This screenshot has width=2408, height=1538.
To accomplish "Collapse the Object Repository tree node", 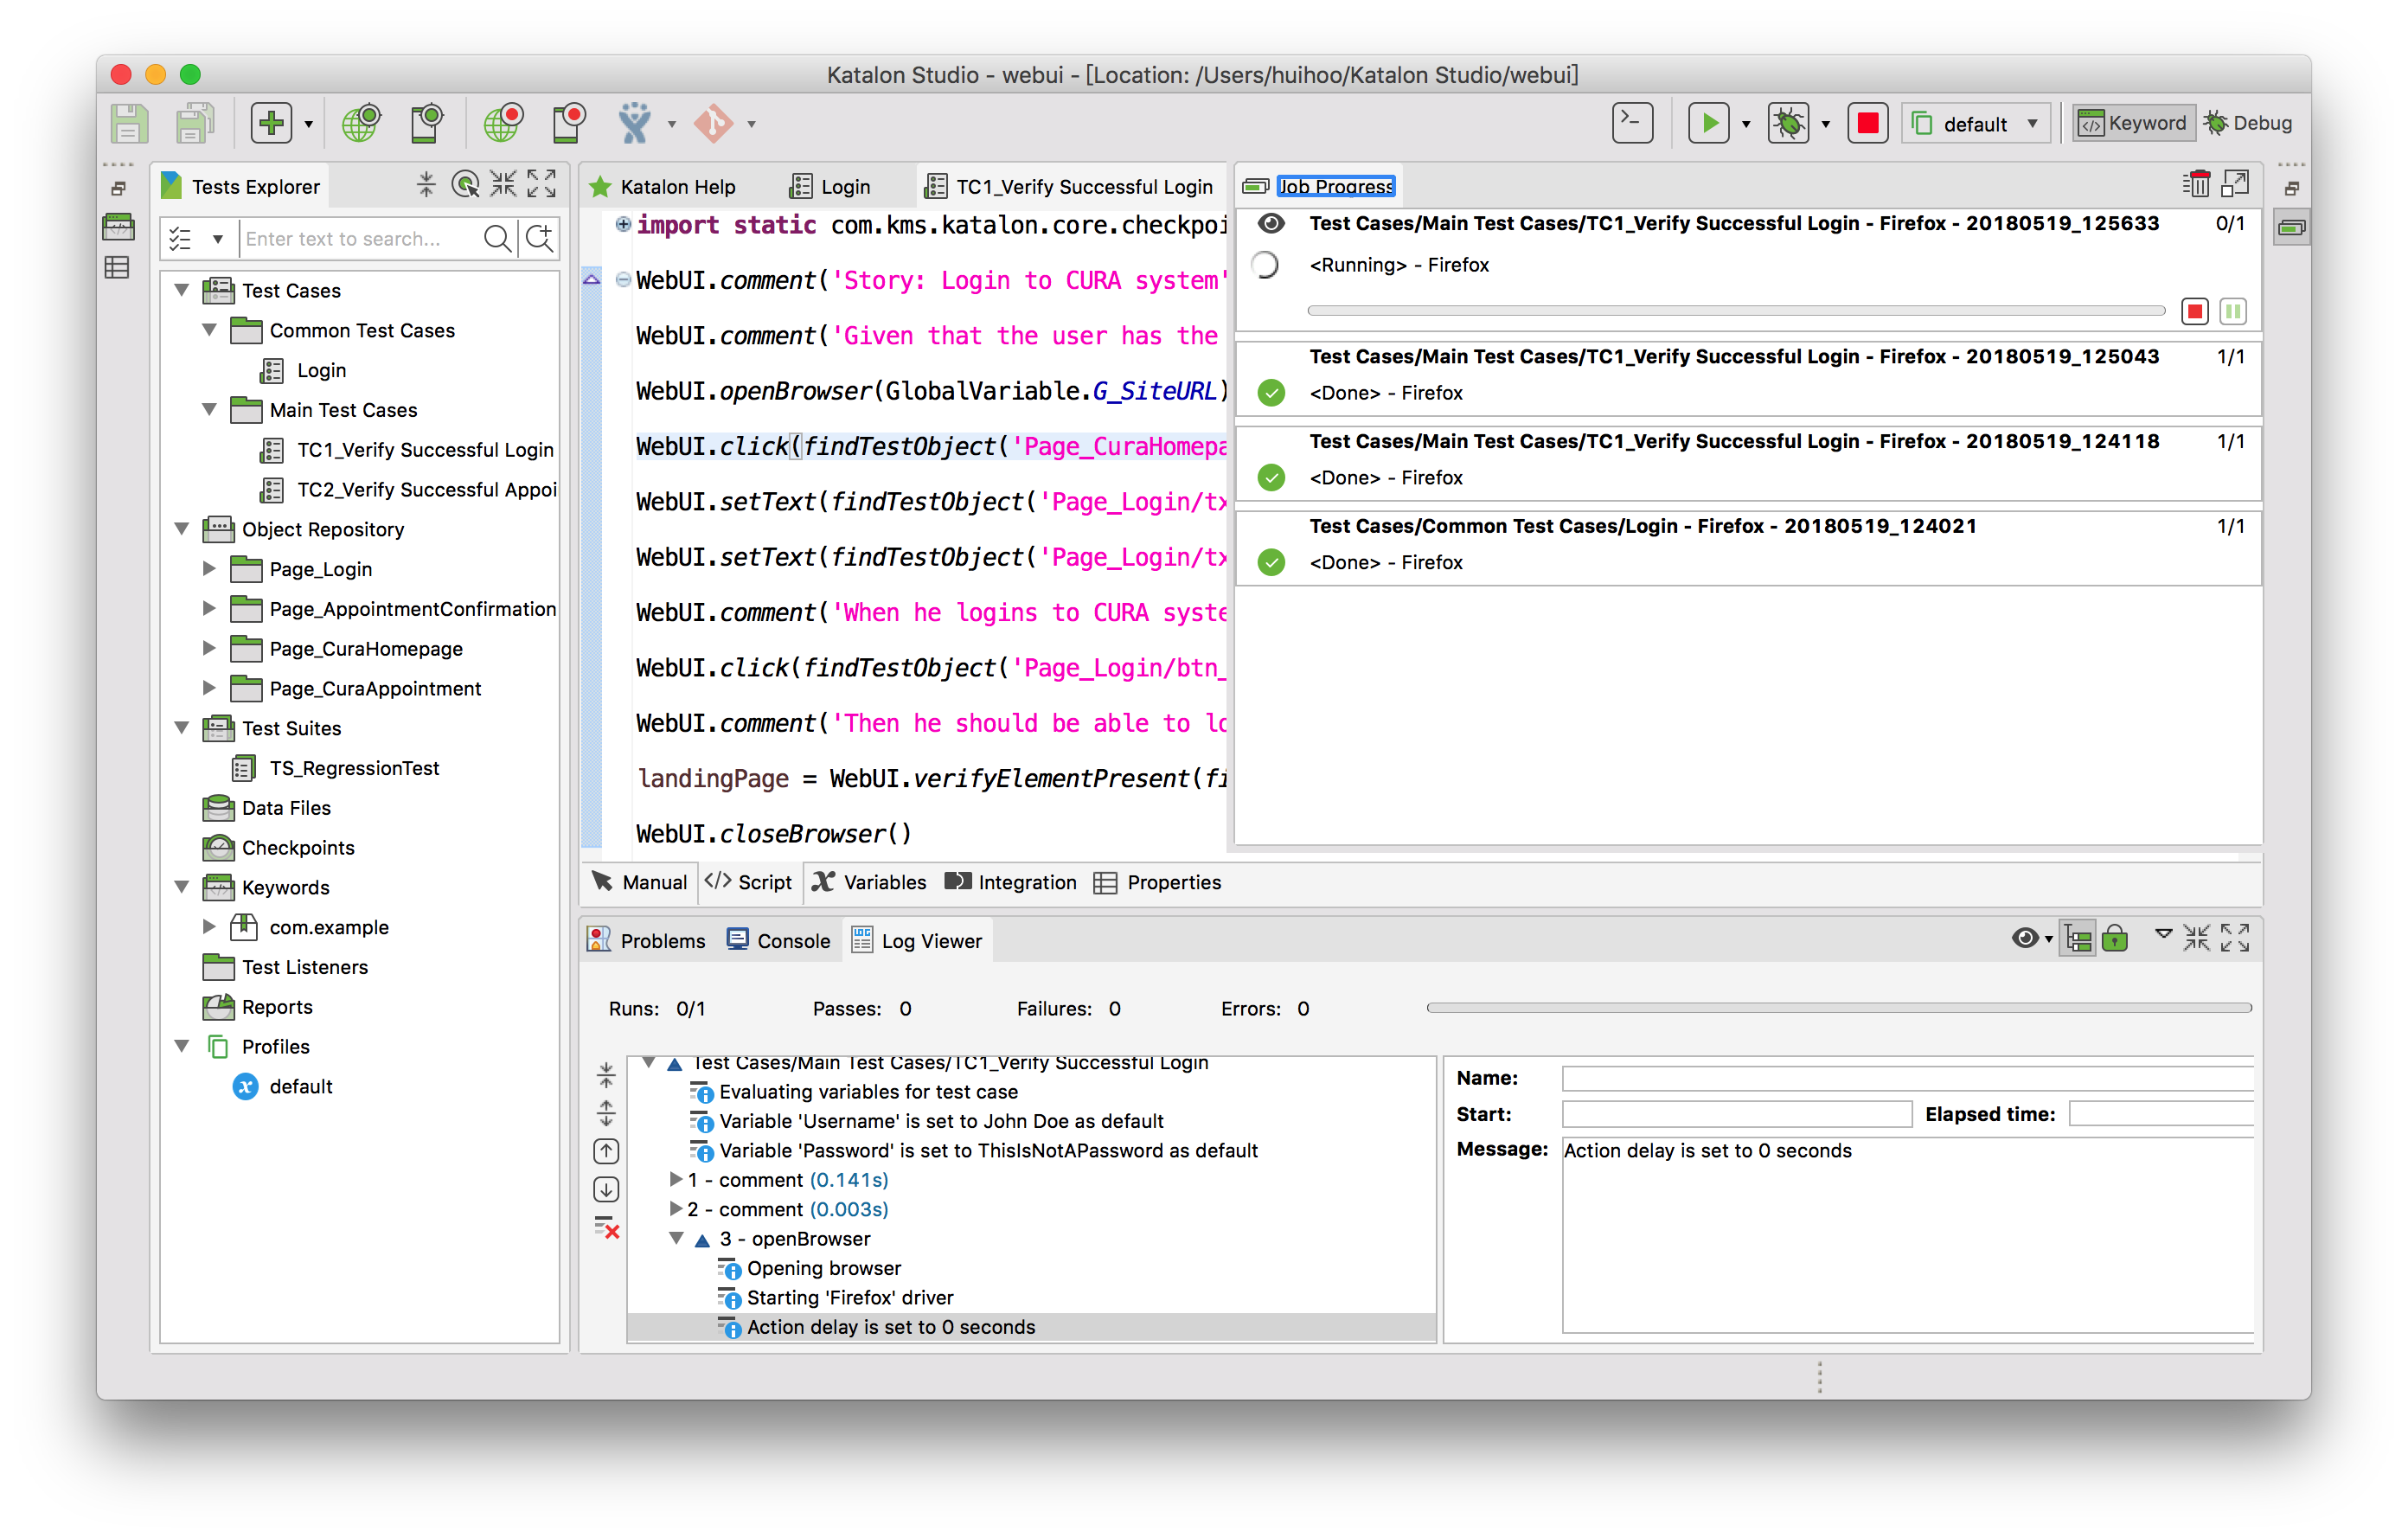I will (x=182, y=528).
